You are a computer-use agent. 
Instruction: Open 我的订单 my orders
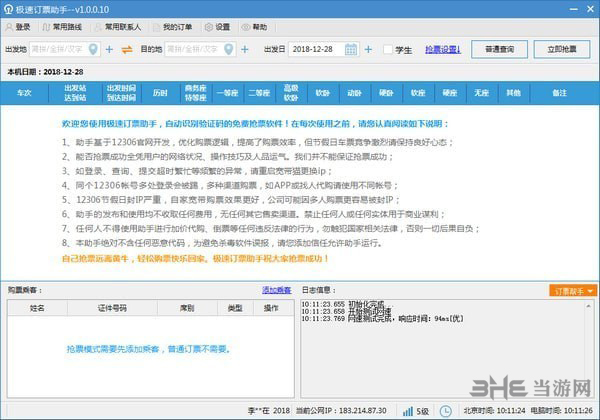pos(173,27)
